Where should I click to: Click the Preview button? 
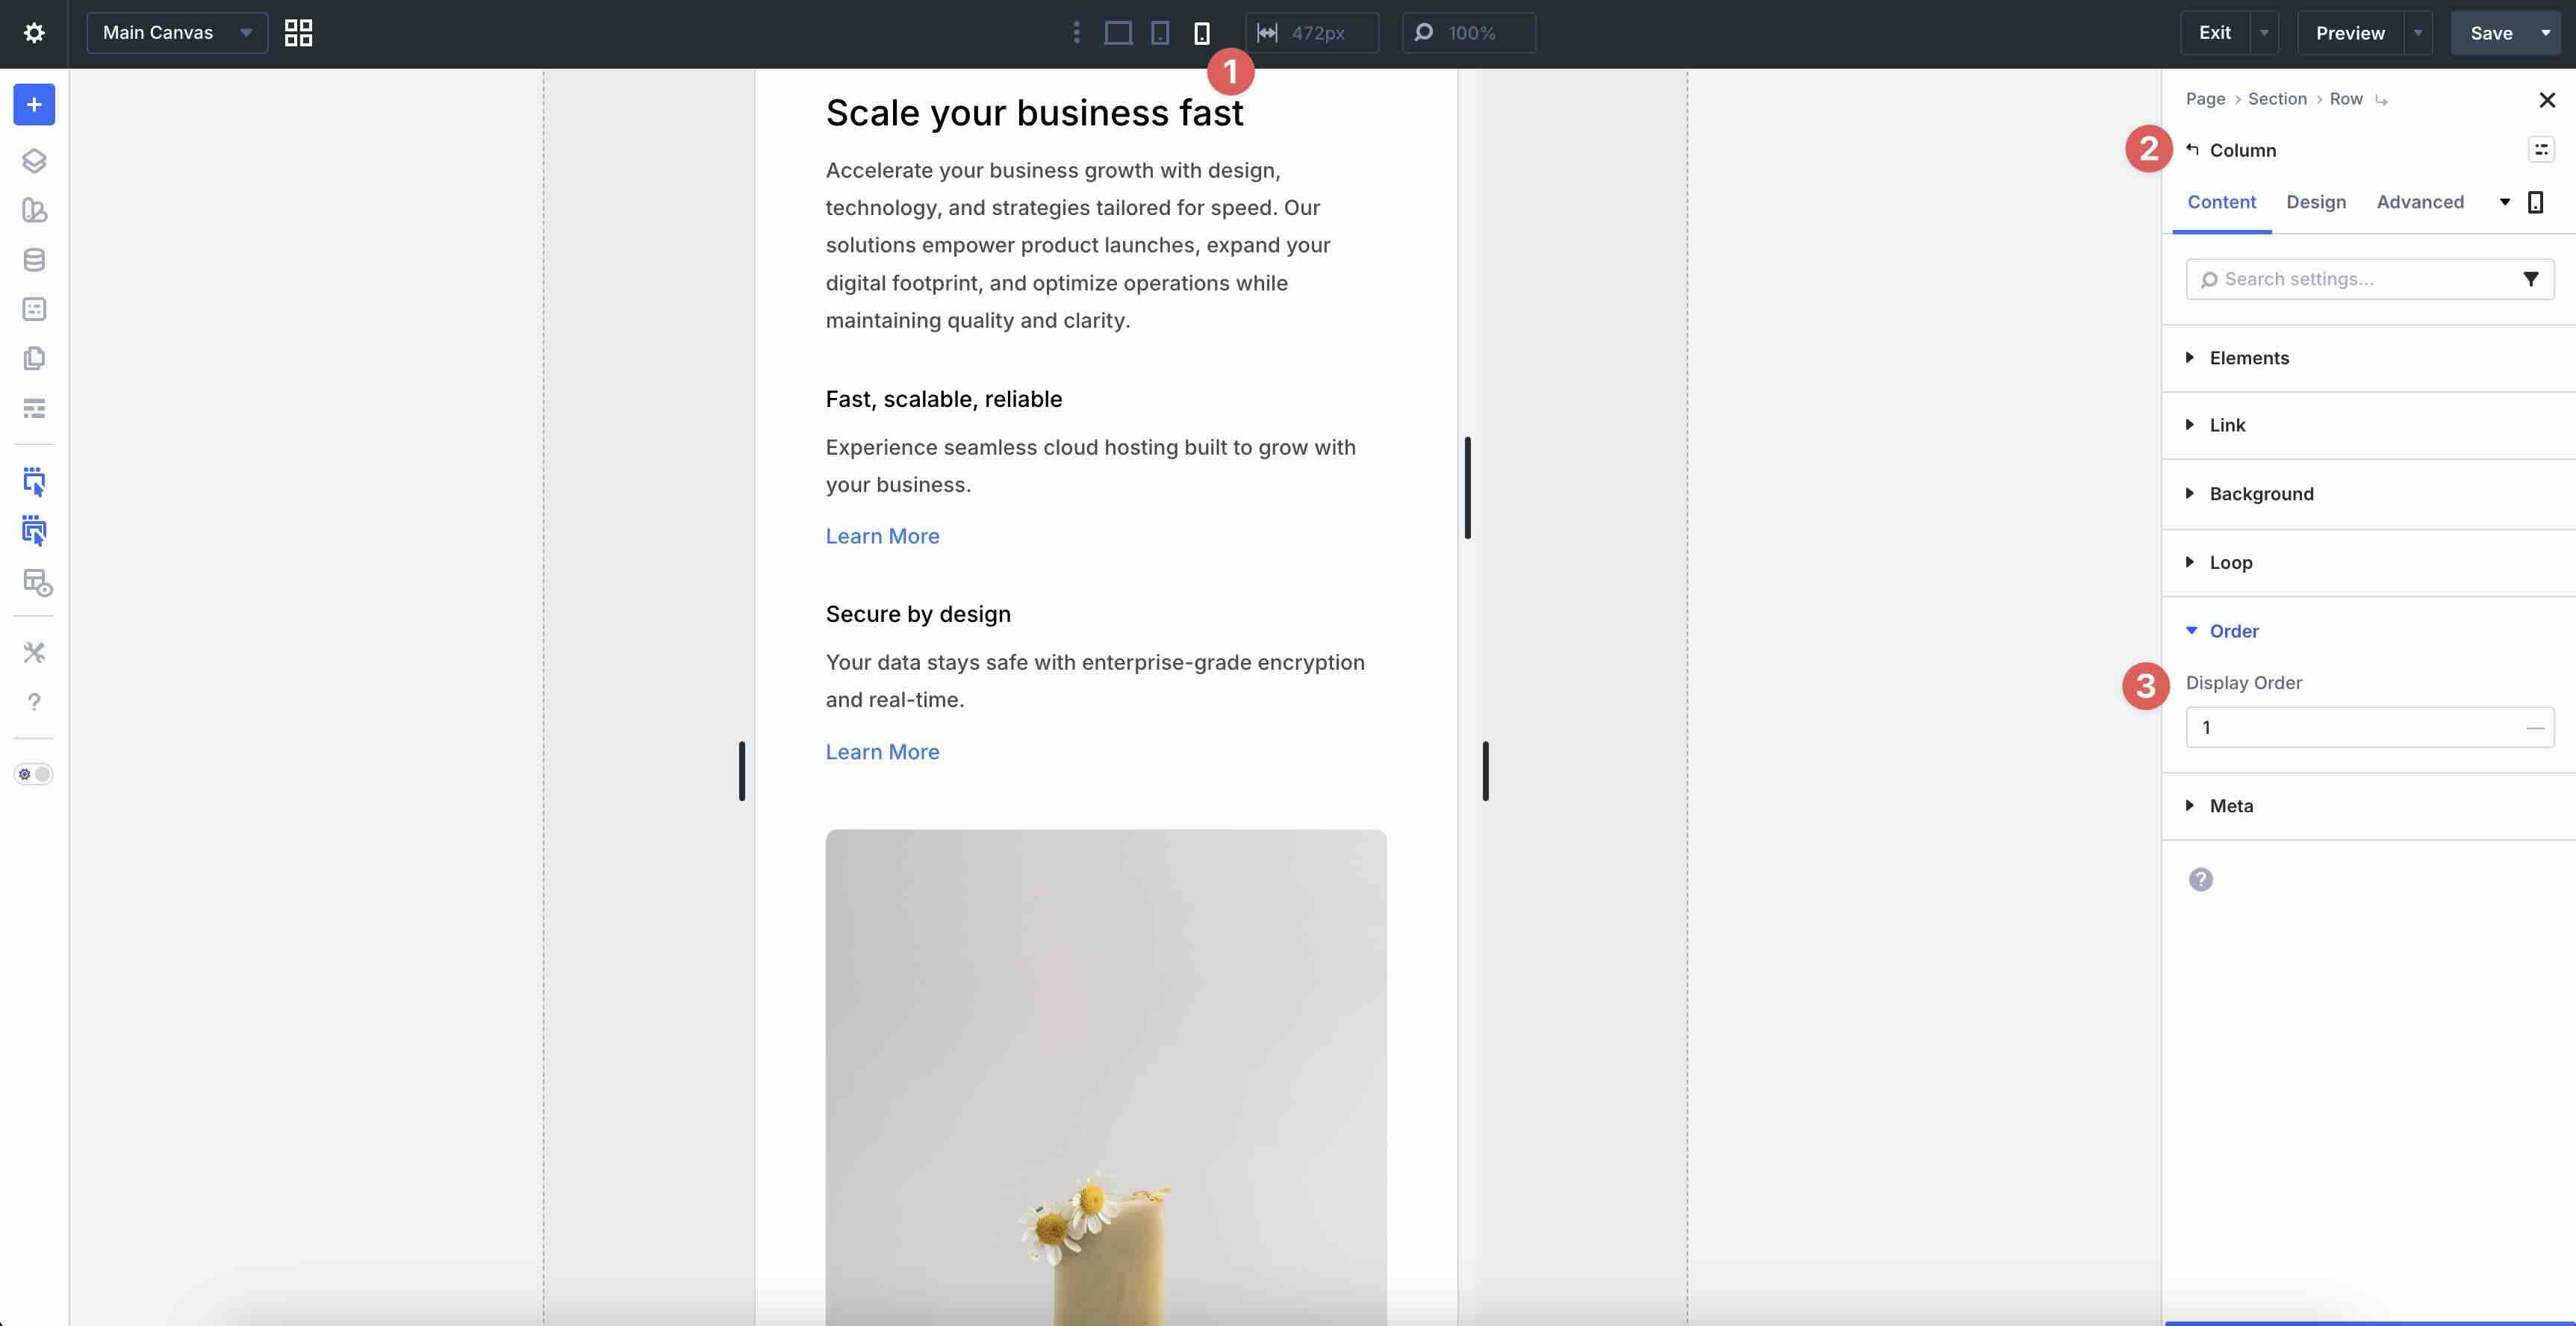click(2350, 33)
